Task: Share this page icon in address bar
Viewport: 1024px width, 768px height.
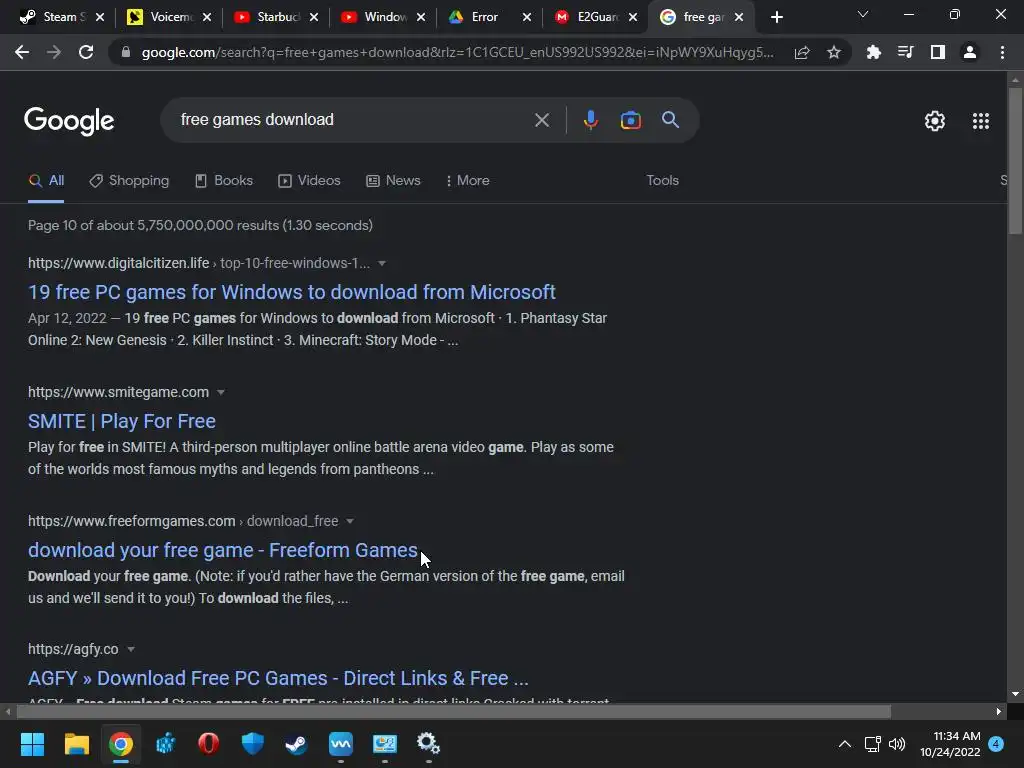Action: coord(802,52)
